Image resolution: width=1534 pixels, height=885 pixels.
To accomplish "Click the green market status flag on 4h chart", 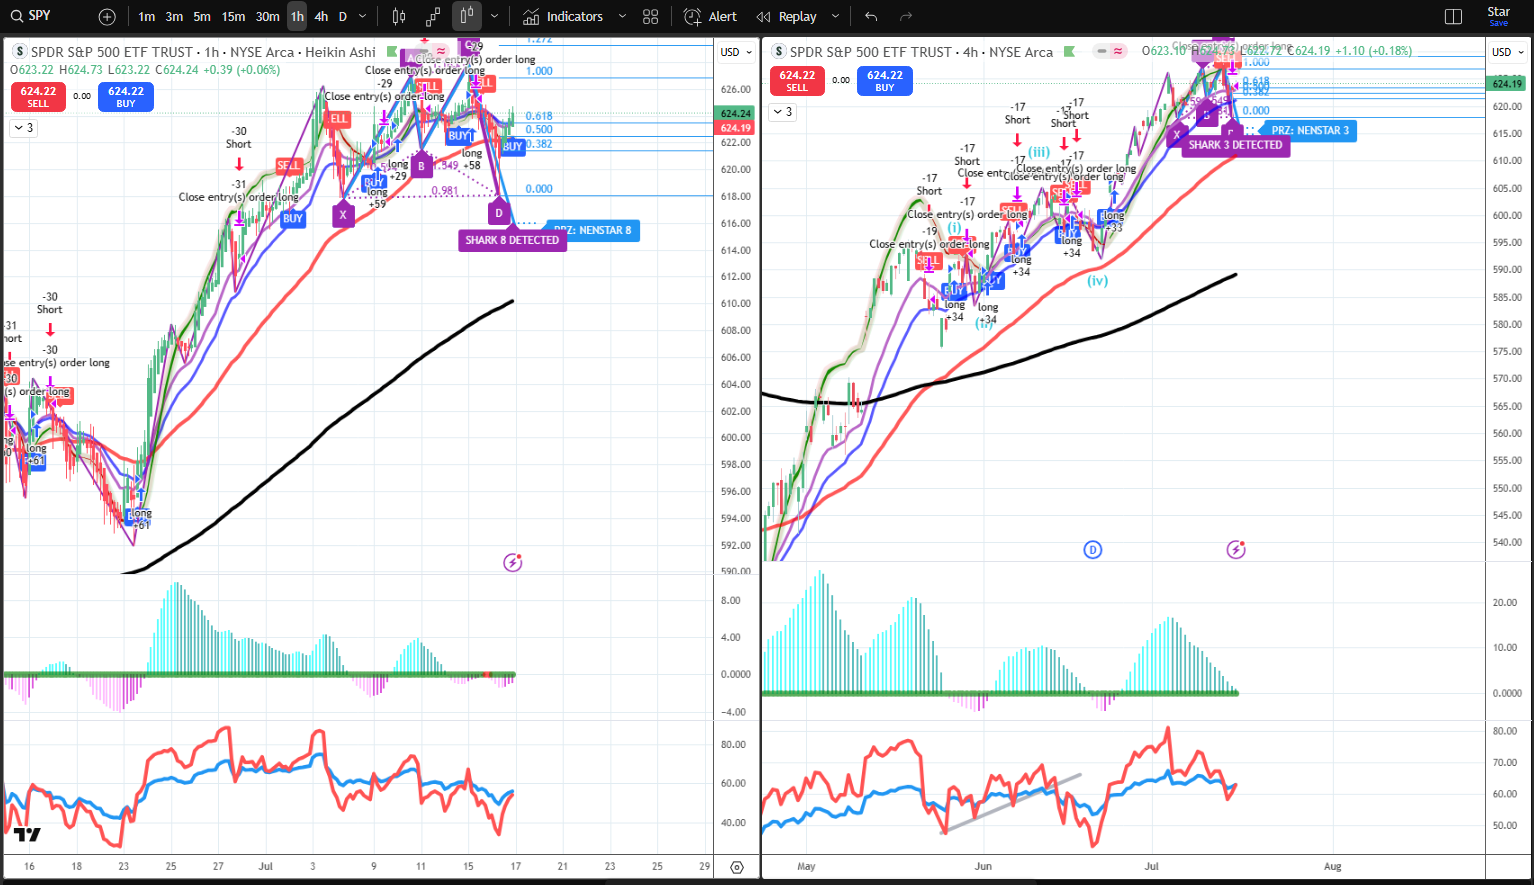I will pyautogui.click(x=1070, y=51).
